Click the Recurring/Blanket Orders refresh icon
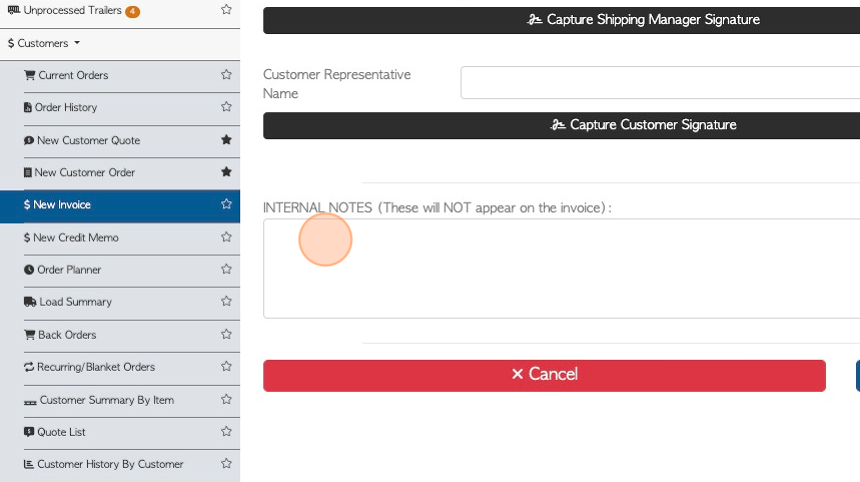Viewport: 860px width, 482px height. pyautogui.click(x=29, y=367)
